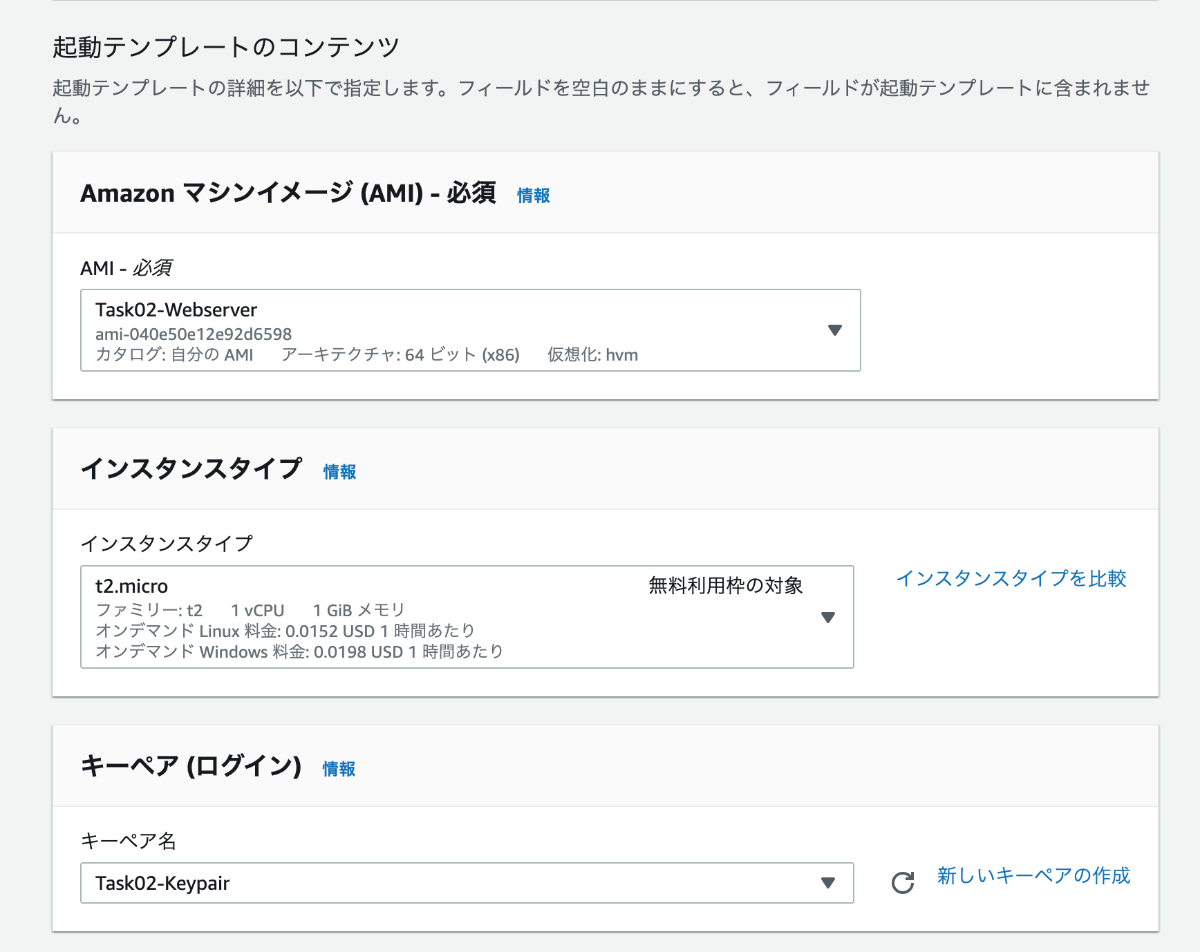This screenshot has height=952, width=1200.
Task: Open the Task02-Keypair key pair dropdown
Action: tap(467, 883)
